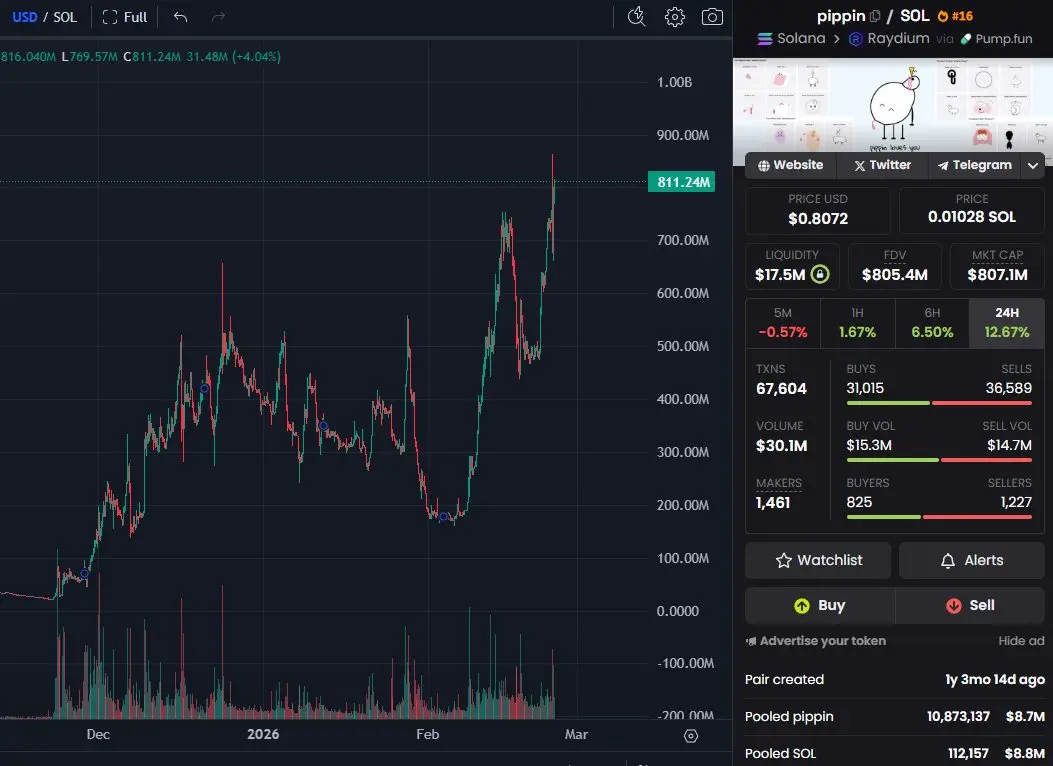Image resolution: width=1053 pixels, height=766 pixels.
Task: Switch chart denomination to SOL
Action: point(65,17)
